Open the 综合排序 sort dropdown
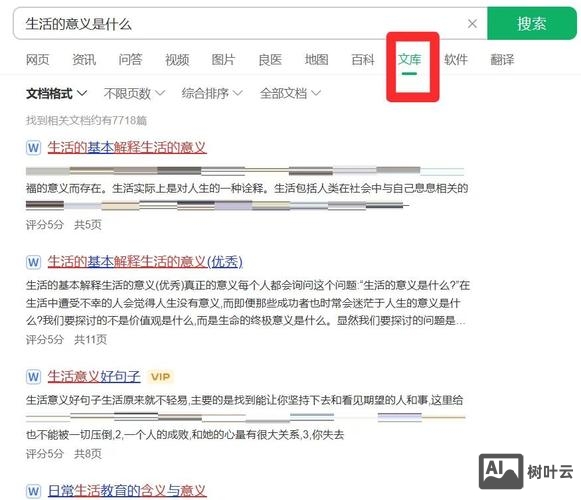 212,93
